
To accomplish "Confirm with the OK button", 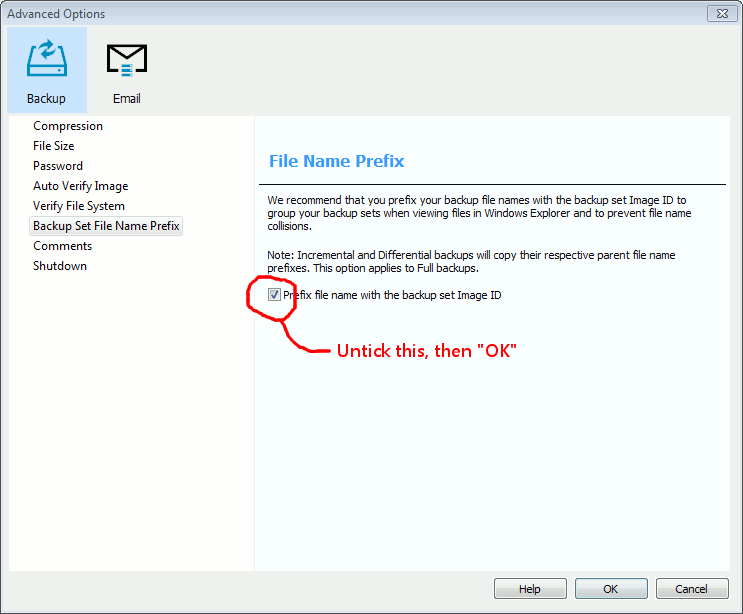I will coord(611,589).
